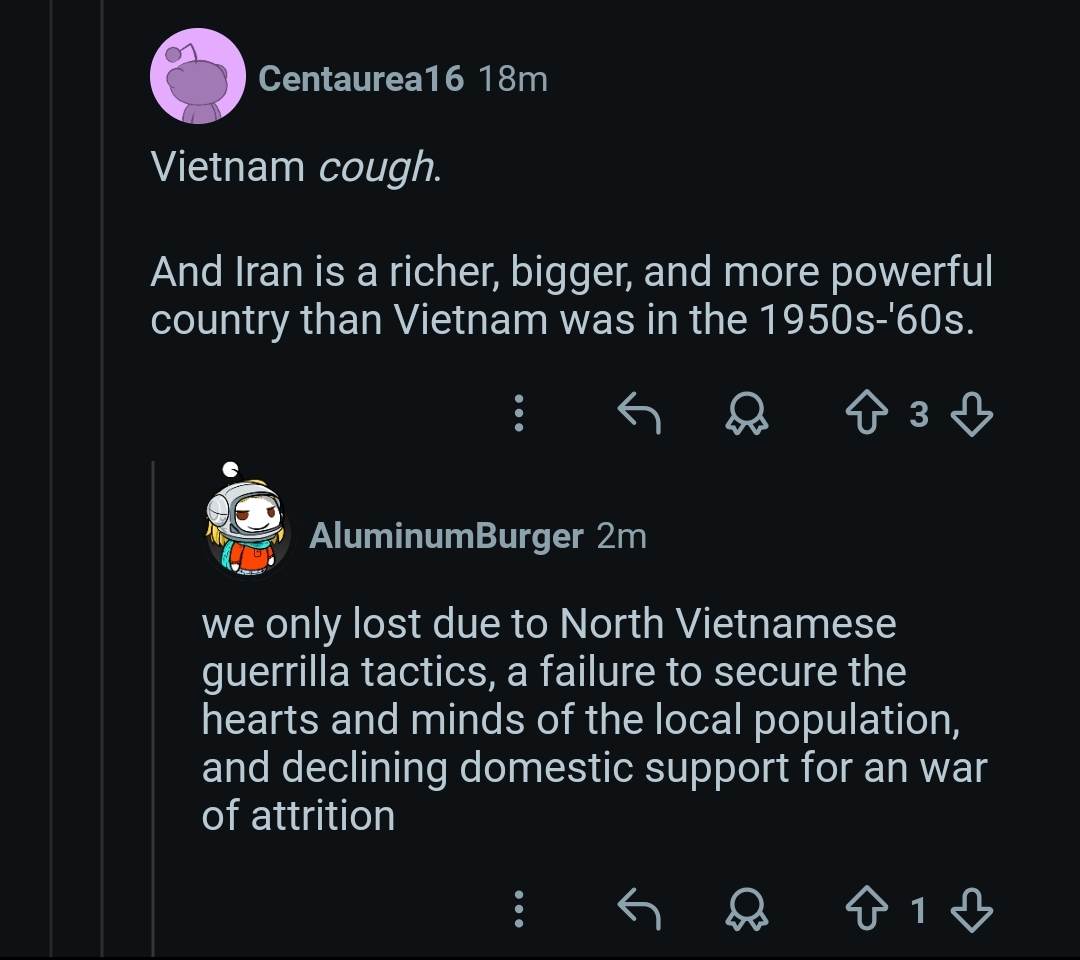Open more options for AluminumBurger's comment
This screenshot has height=960, width=1080.
518,909
